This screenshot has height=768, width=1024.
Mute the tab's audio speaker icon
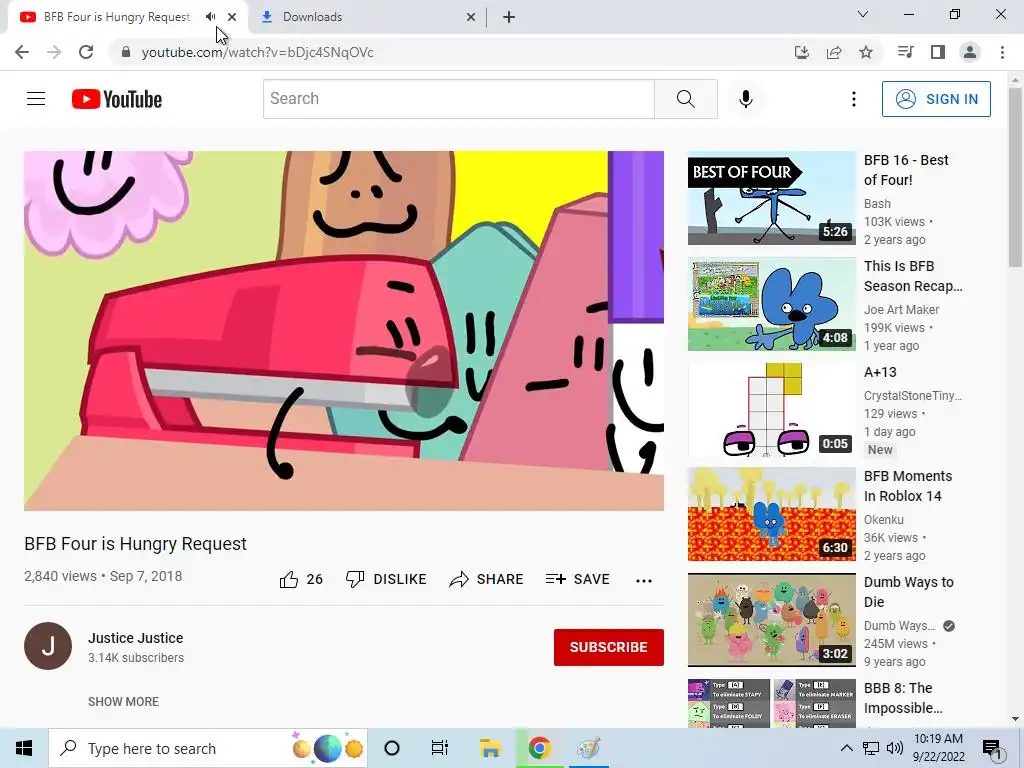[x=210, y=17]
